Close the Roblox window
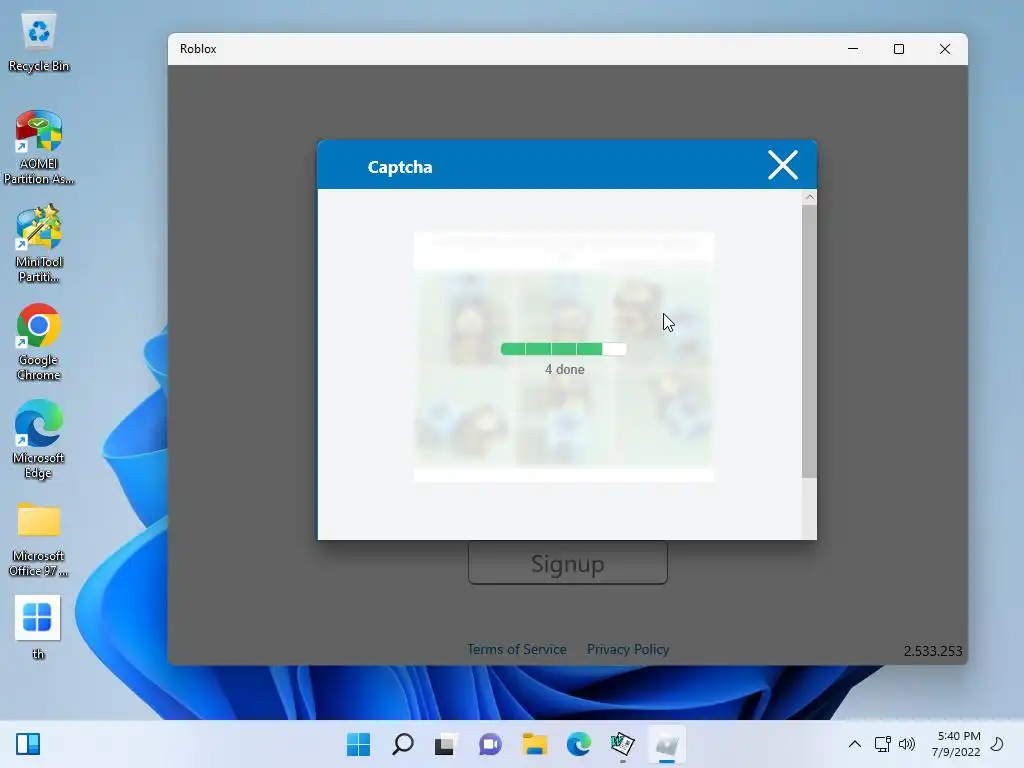1024x768 pixels. click(x=944, y=49)
